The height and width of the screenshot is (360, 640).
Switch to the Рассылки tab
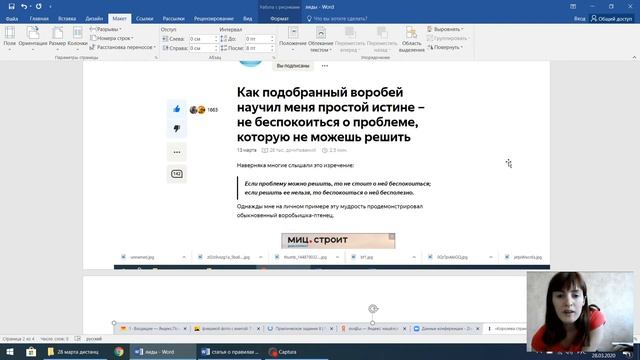click(173, 18)
